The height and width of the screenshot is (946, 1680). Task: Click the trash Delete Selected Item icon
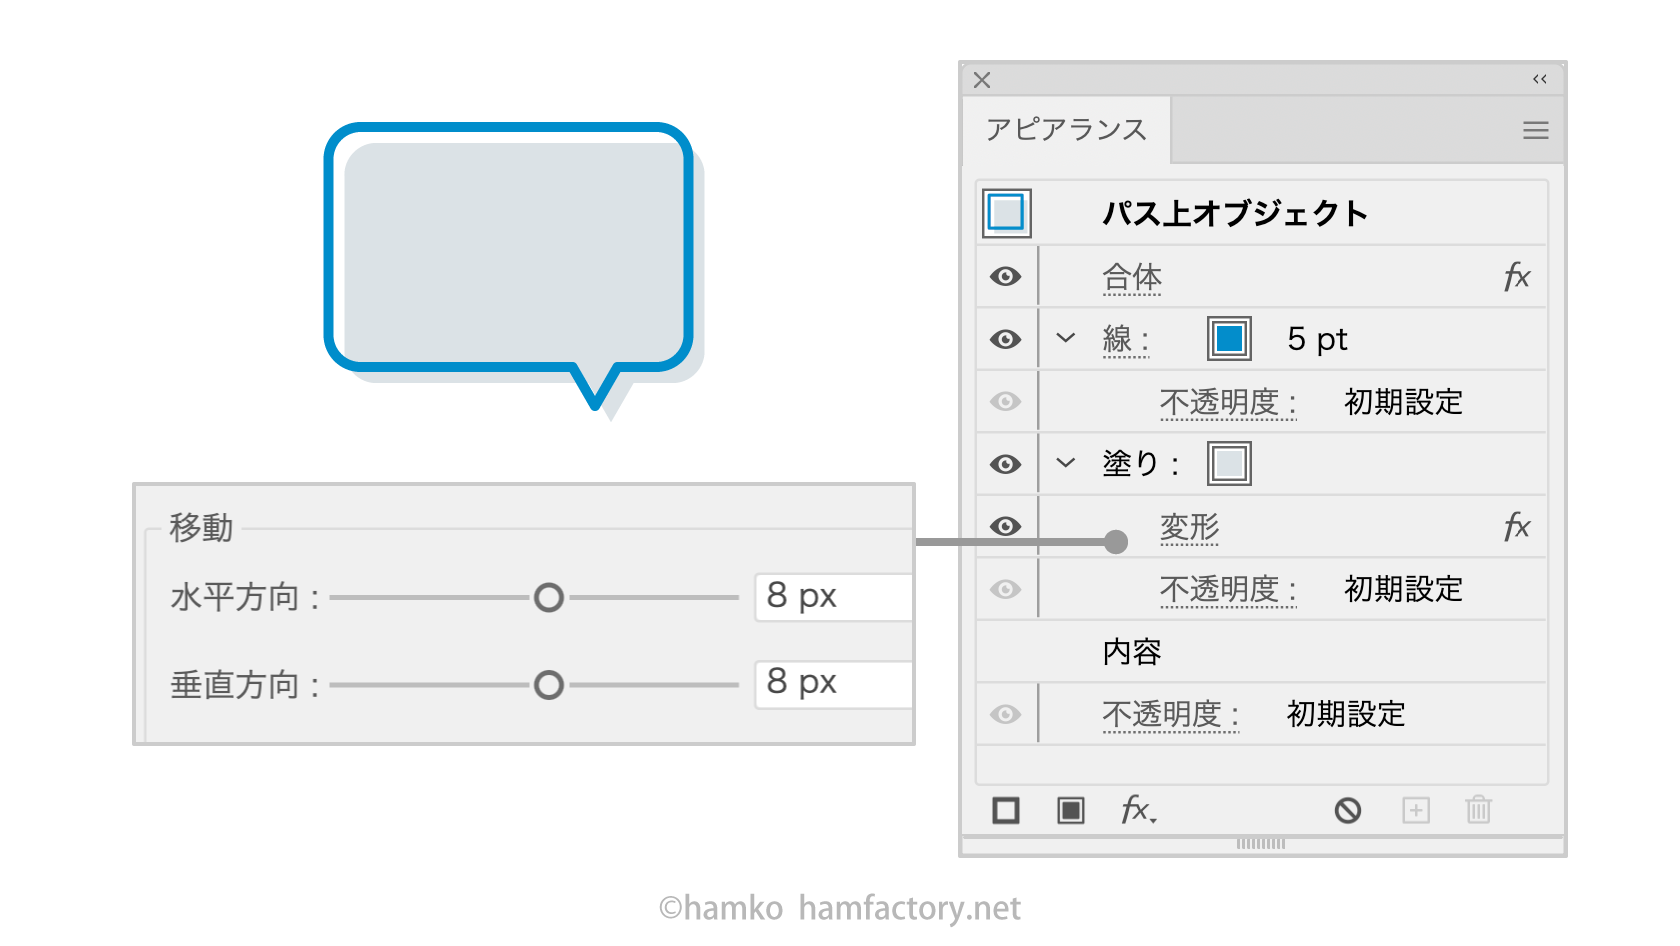pos(1478,810)
